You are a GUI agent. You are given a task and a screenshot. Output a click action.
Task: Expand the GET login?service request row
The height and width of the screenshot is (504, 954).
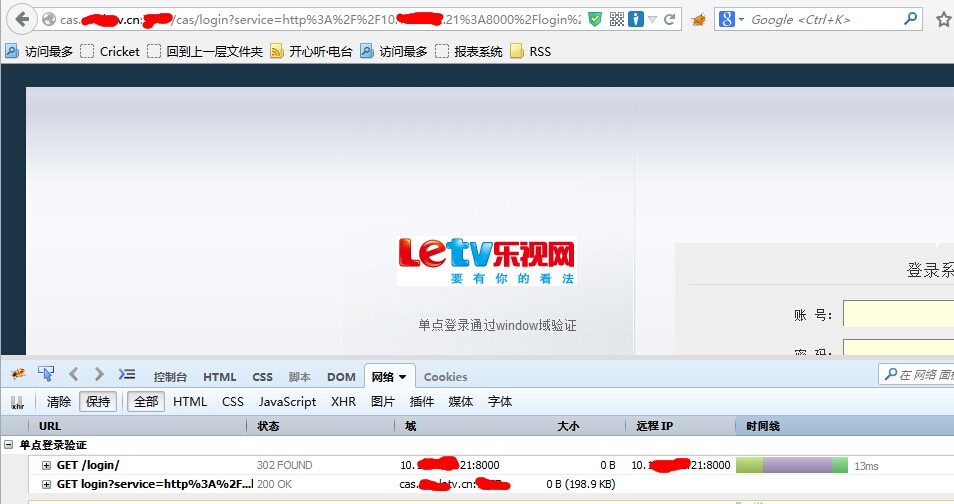(46, 485)
